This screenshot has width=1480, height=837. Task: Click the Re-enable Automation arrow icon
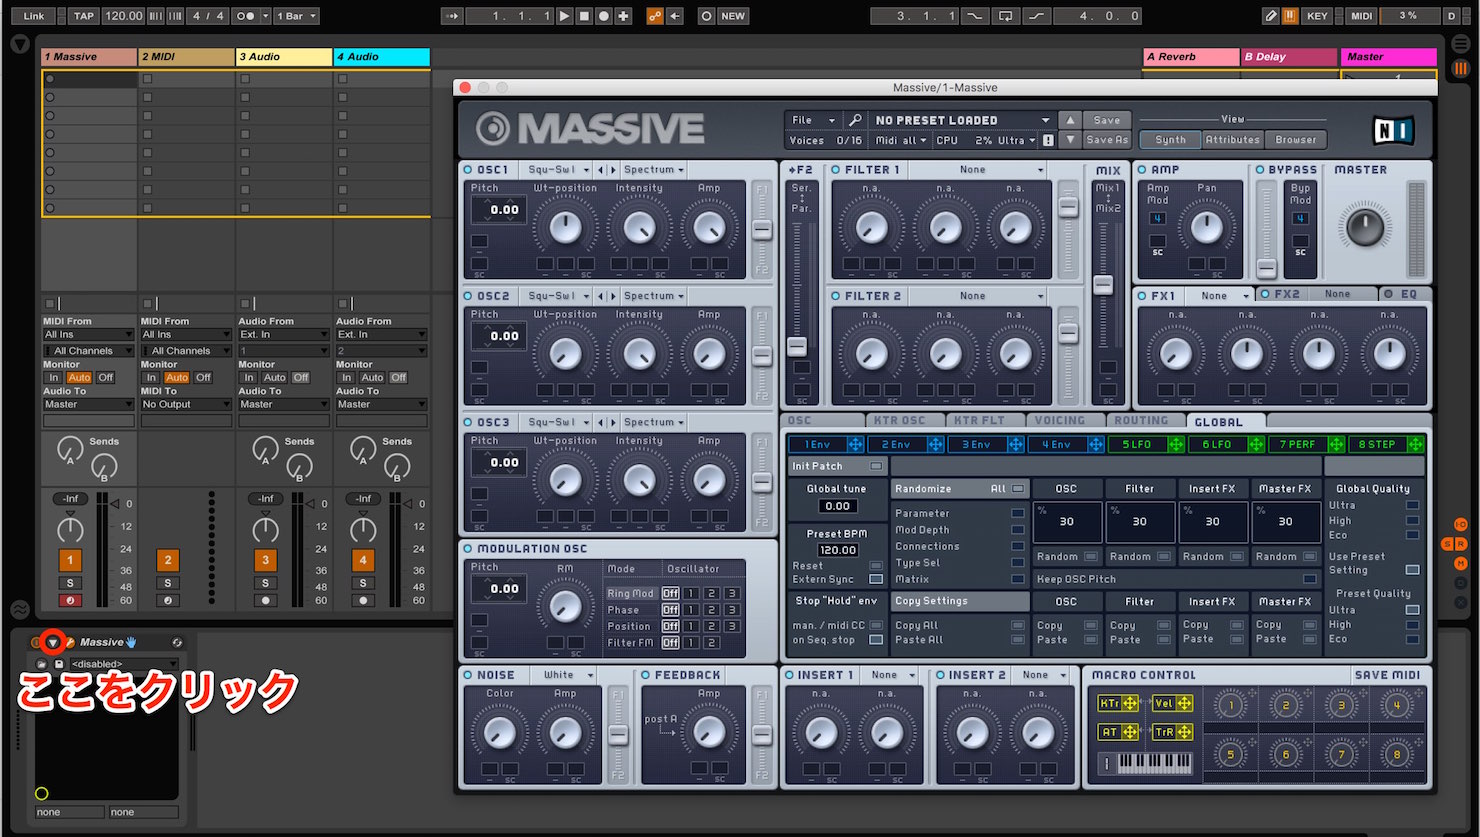pos(675,16)
